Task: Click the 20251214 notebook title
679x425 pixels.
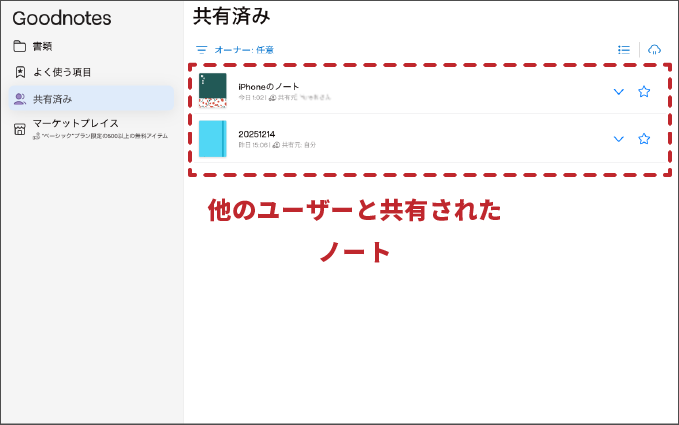Action: coord(256,134)
